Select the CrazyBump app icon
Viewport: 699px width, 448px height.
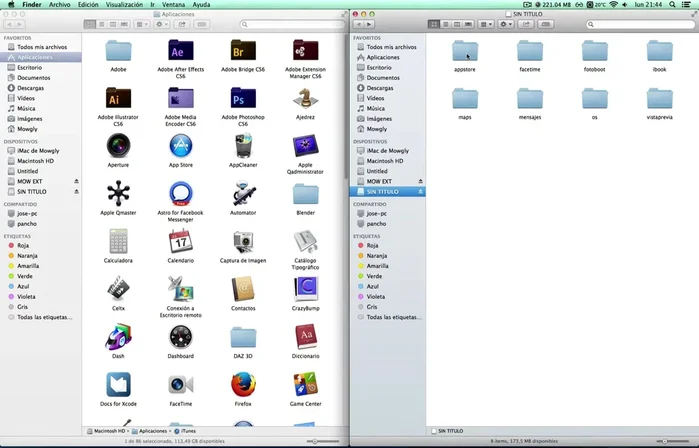[305, 289]
